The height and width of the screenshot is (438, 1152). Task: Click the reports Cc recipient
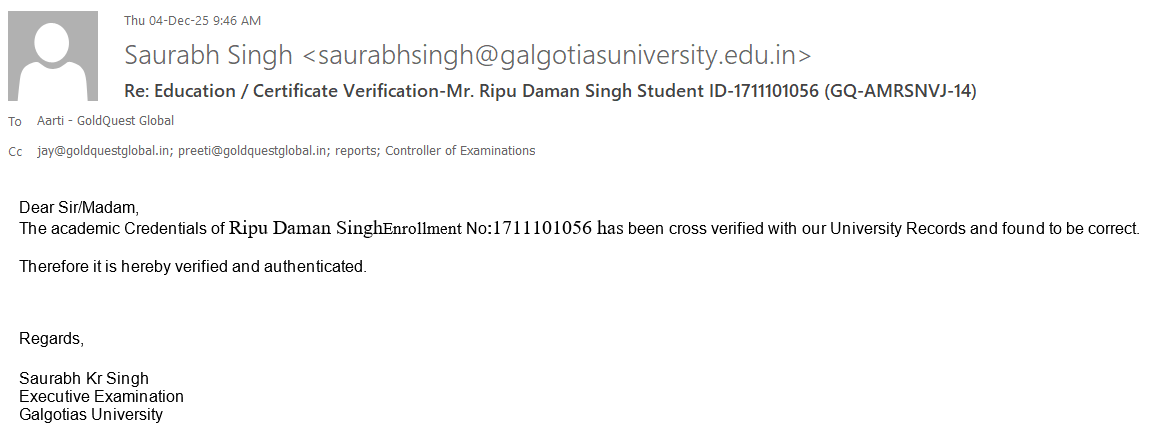(x=356, y=151)
